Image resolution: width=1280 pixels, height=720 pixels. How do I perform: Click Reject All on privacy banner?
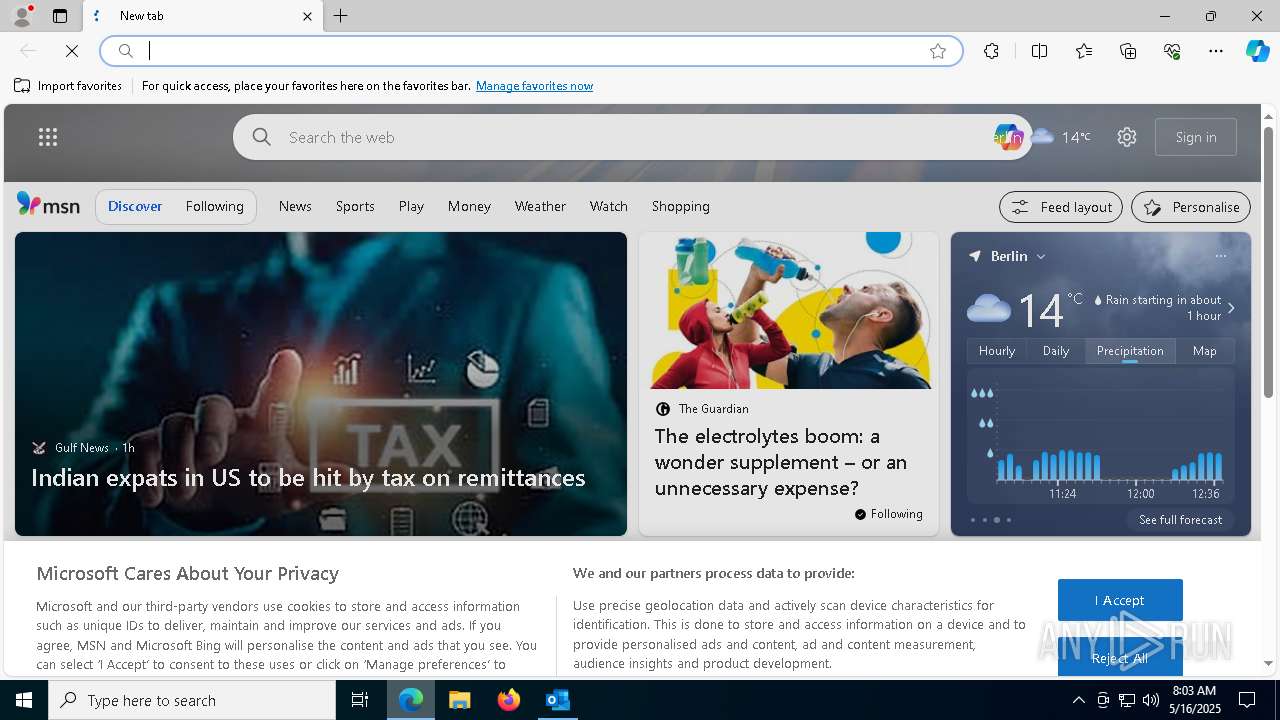(x=1120, y=656)
